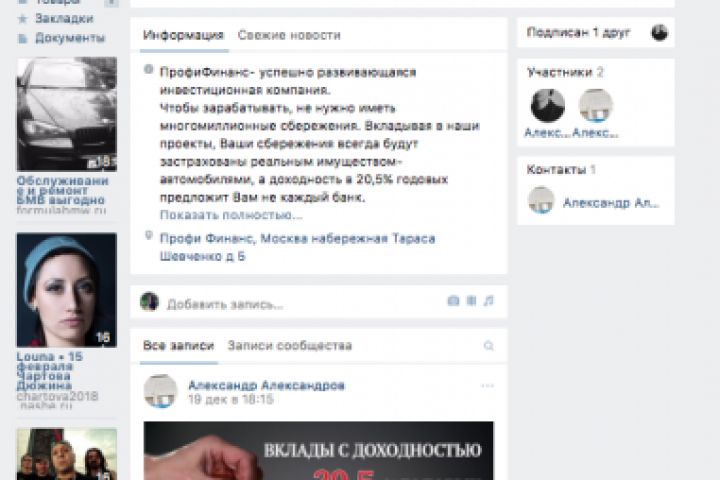Switch to Записи сообщества tab
This screenshot has height=480, width=720.
click(290, 345)
